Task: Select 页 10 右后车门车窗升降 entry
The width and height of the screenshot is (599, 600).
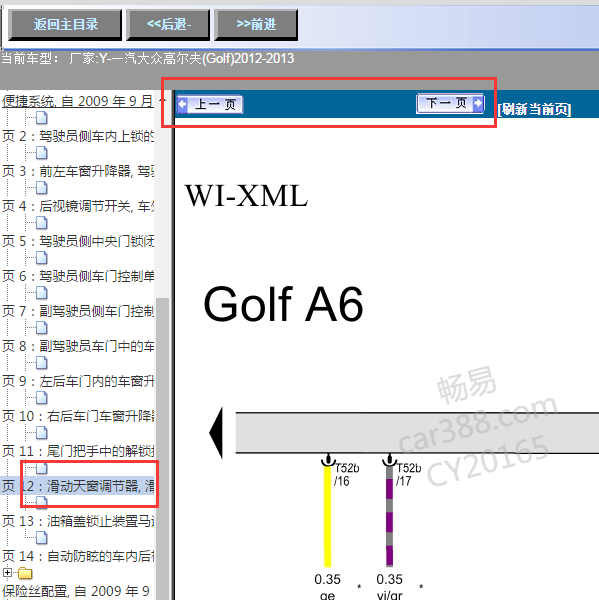Action: [x=78, y=416]
